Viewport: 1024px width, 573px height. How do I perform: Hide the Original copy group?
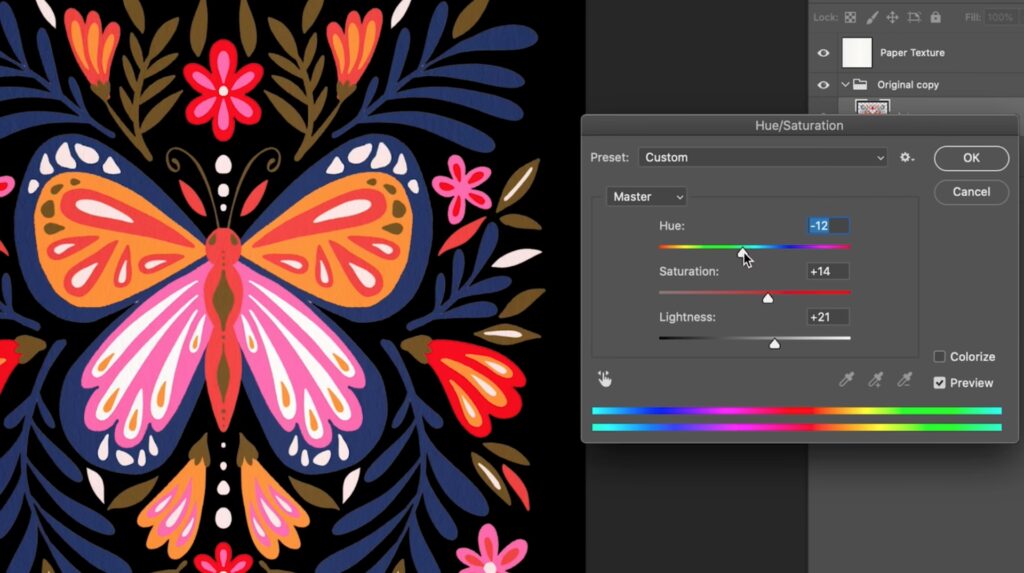[824, 85]
